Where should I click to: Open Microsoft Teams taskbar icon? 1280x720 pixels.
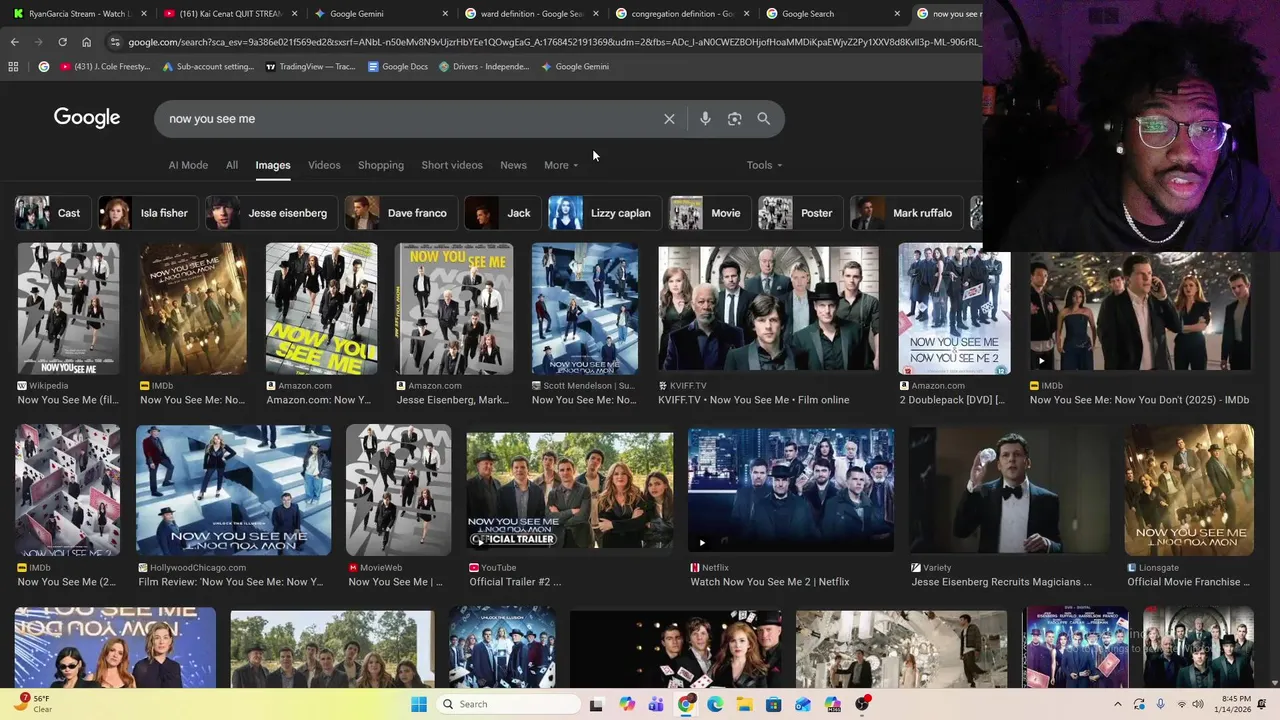pos(656,704)
